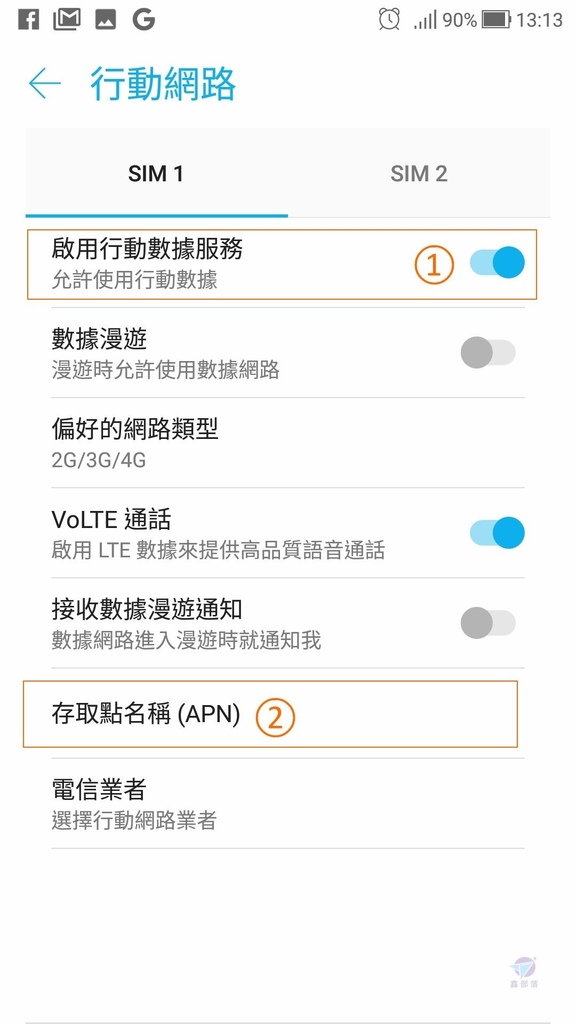Tap the signal strength icon

point(425,21)
